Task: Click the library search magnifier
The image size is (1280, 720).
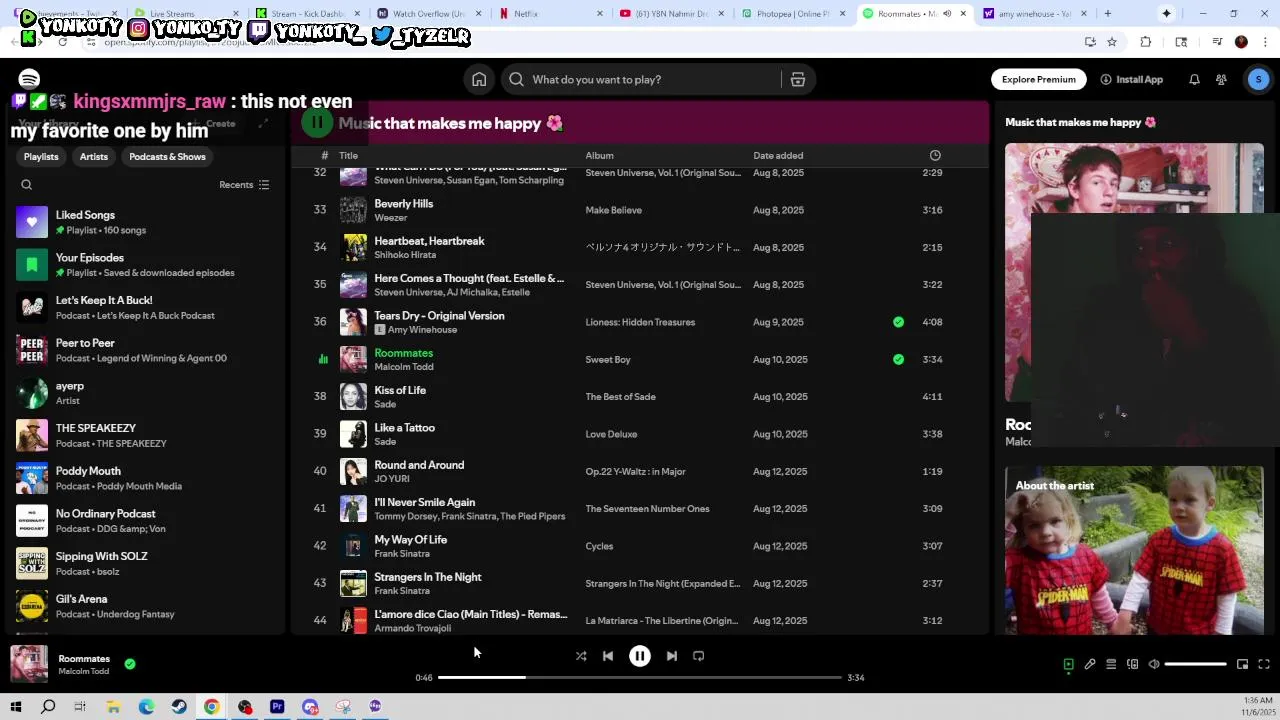Action: pos(27,185)
